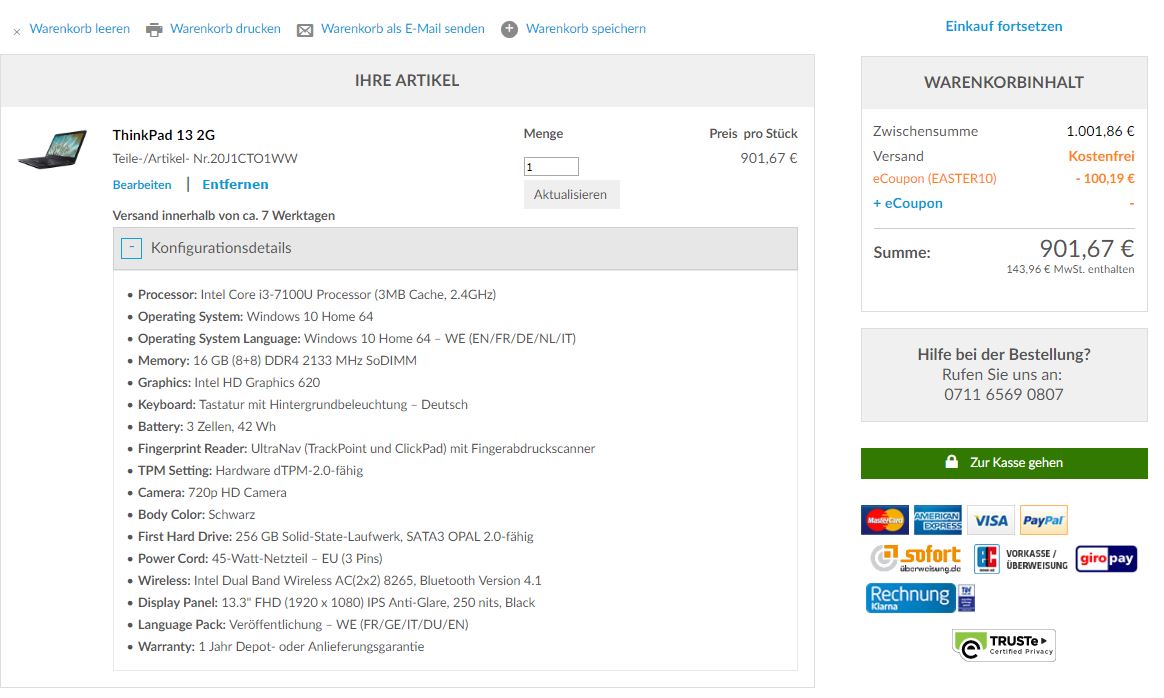Image resolution: width=1164 pixels, height=698 pixels.
Task: Click the phone number 0711 6569 0807
Action: tap(1004, 394)
